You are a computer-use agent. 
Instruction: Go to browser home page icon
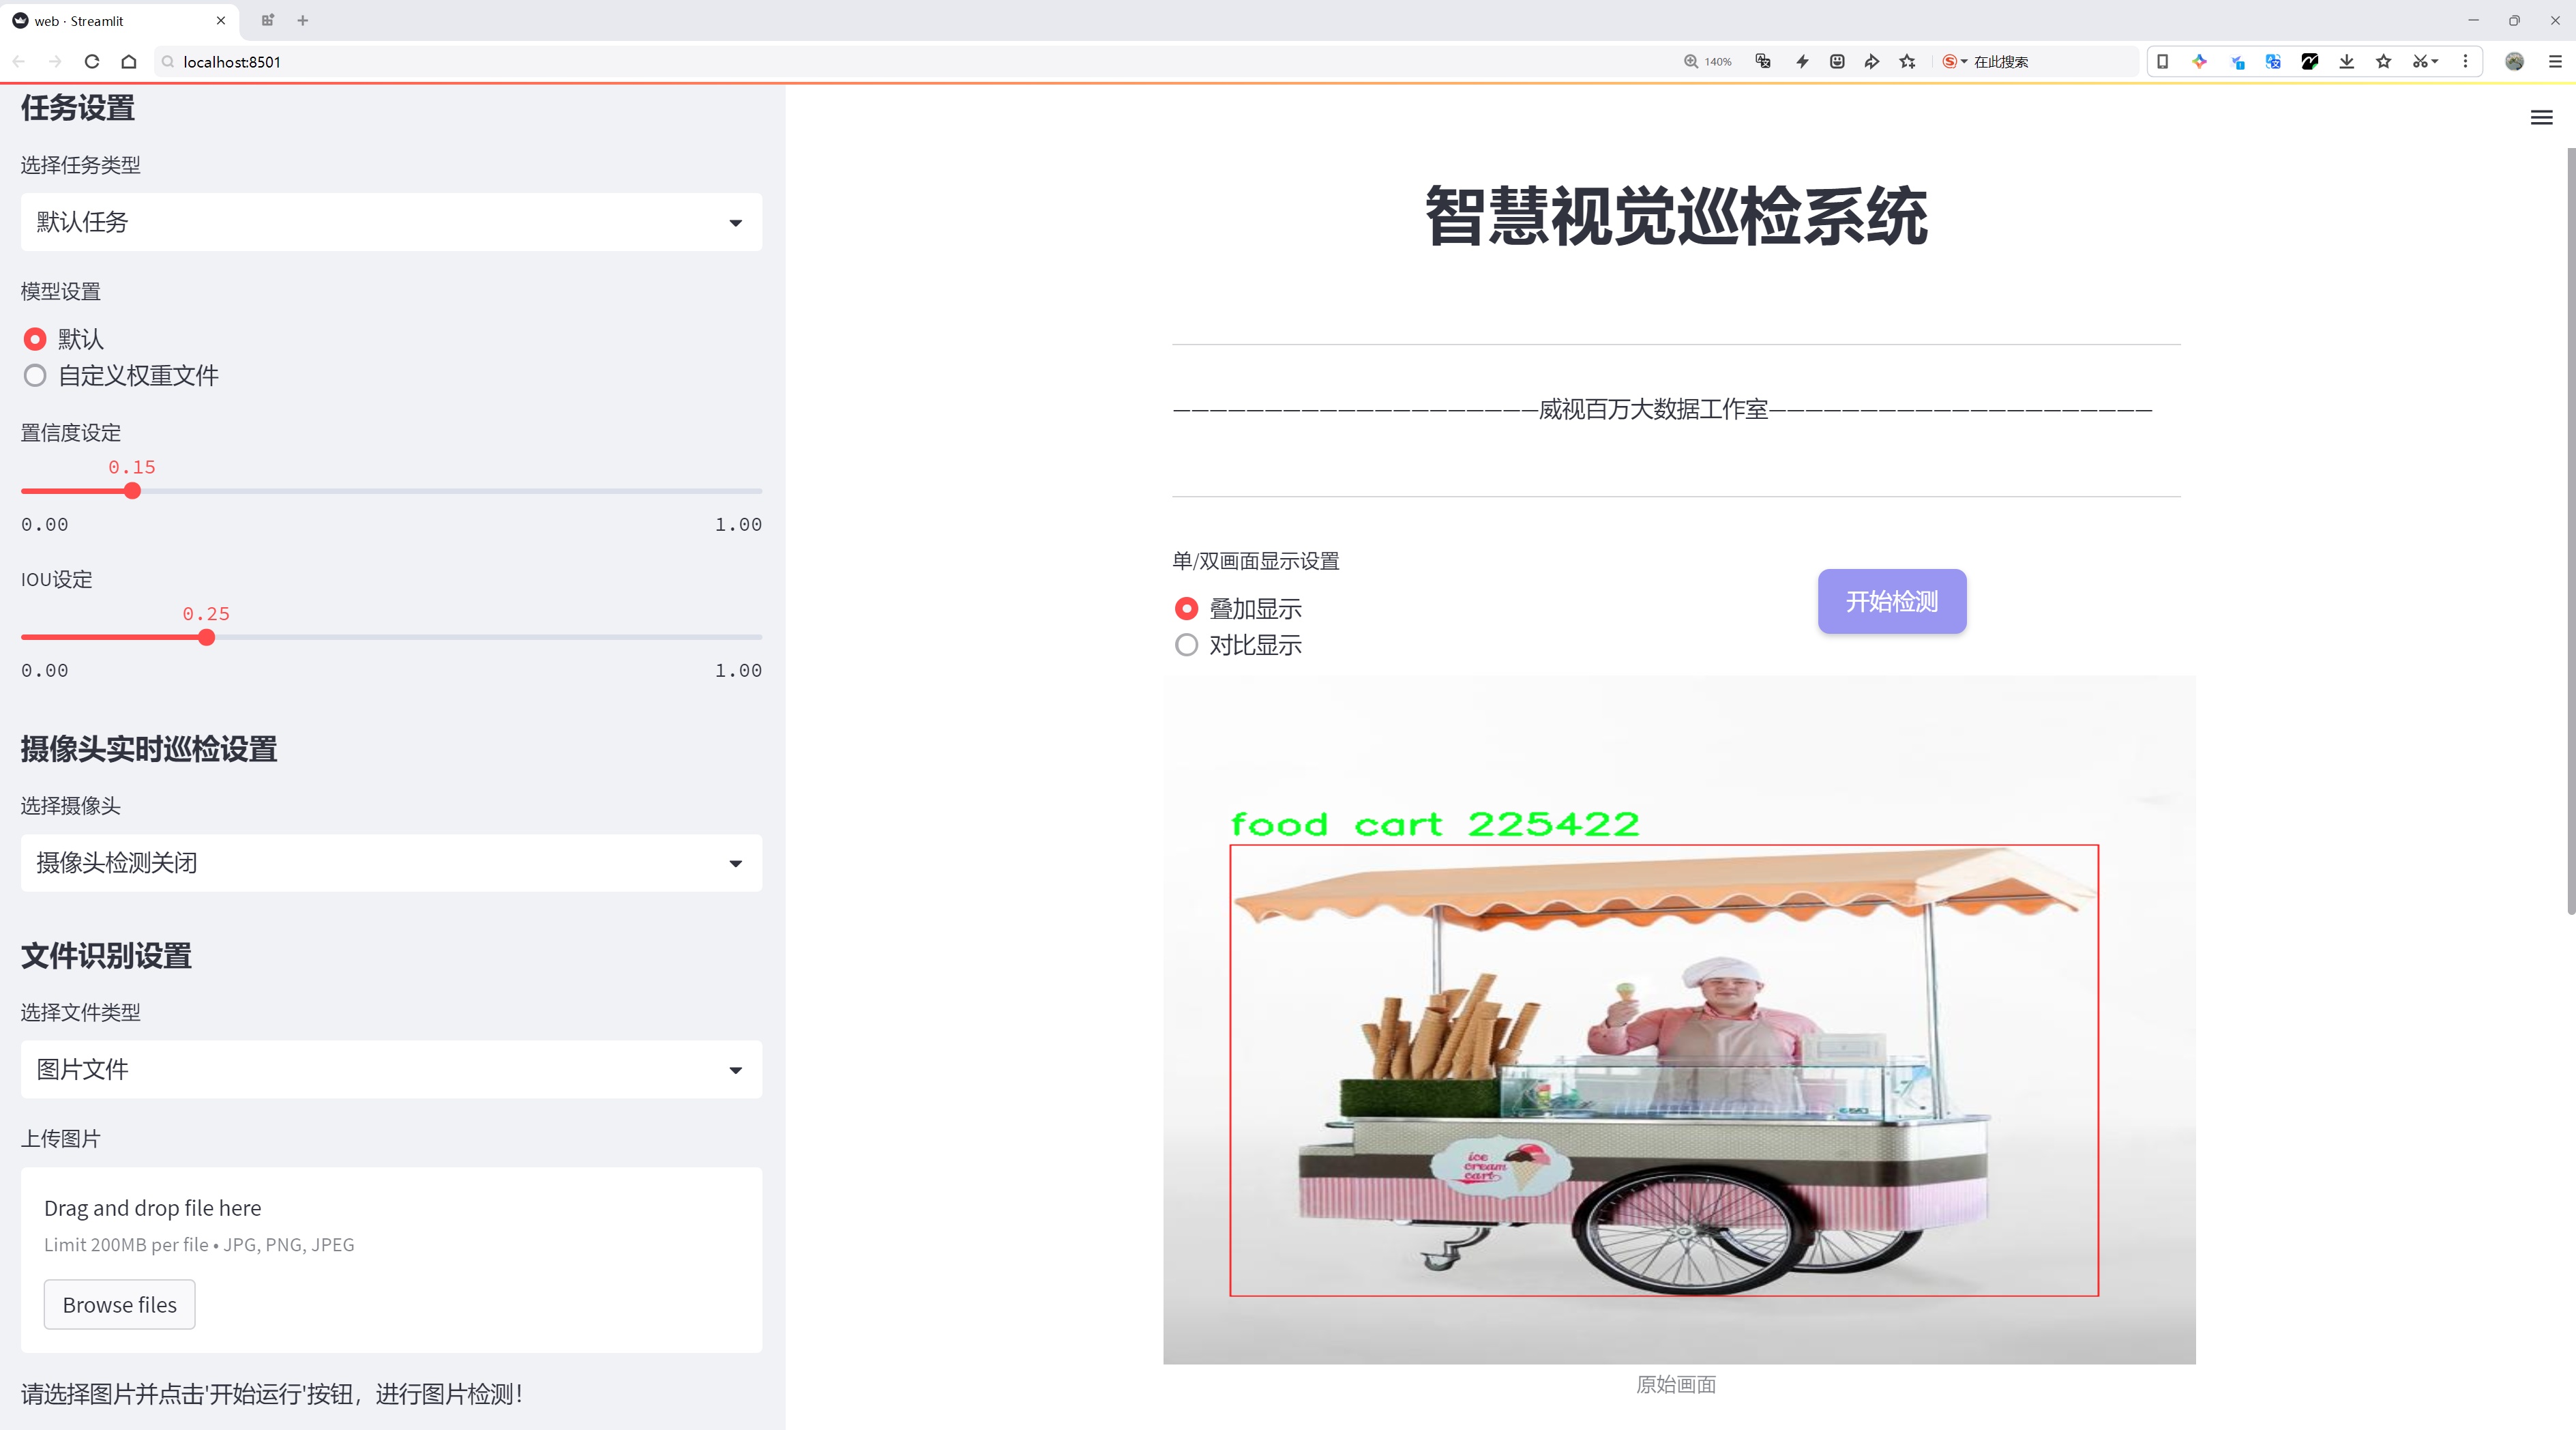tap(129, 61)
